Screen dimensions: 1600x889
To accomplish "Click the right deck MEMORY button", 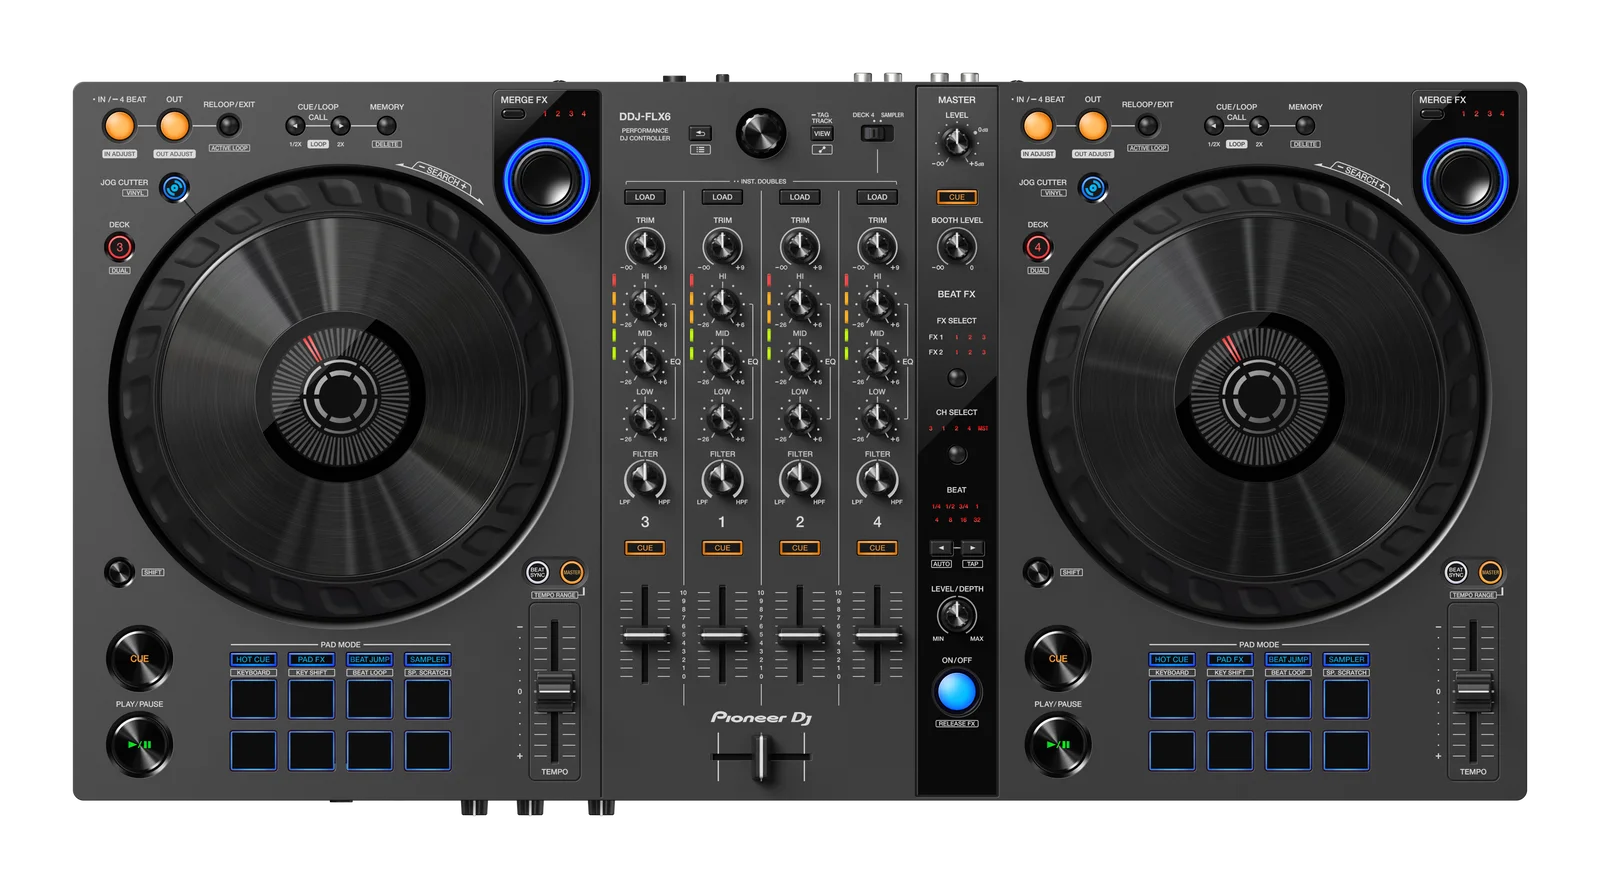I will (x=1305, y=126).
